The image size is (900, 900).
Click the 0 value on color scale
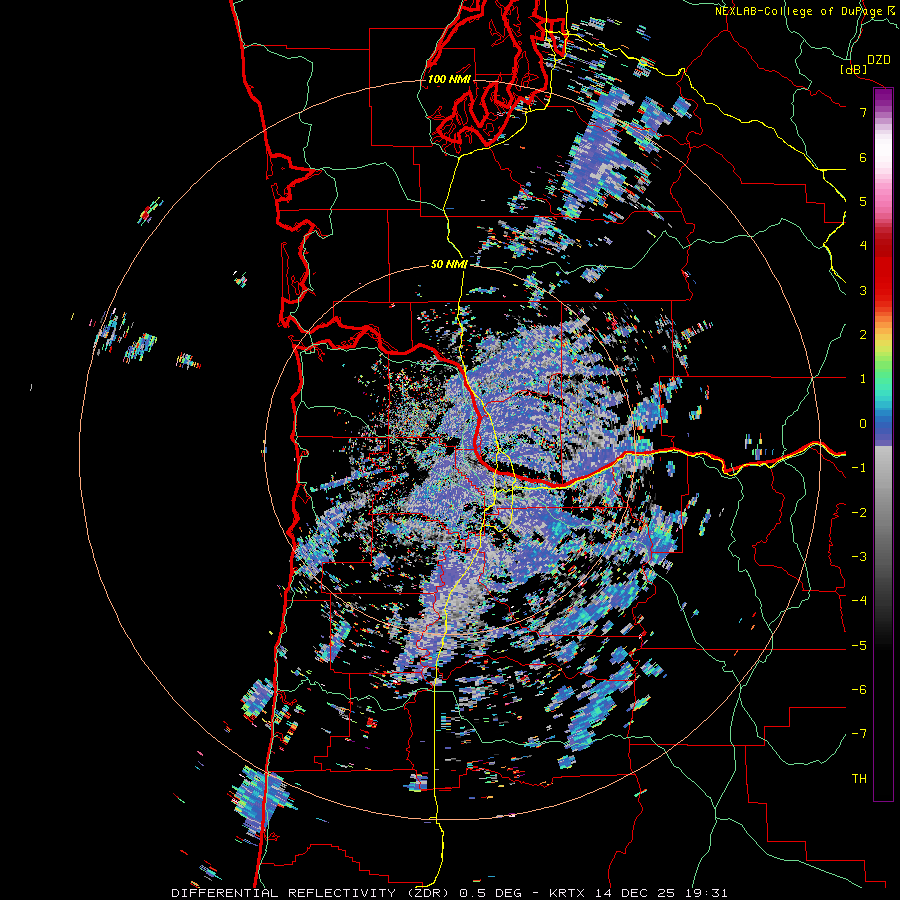863,424
